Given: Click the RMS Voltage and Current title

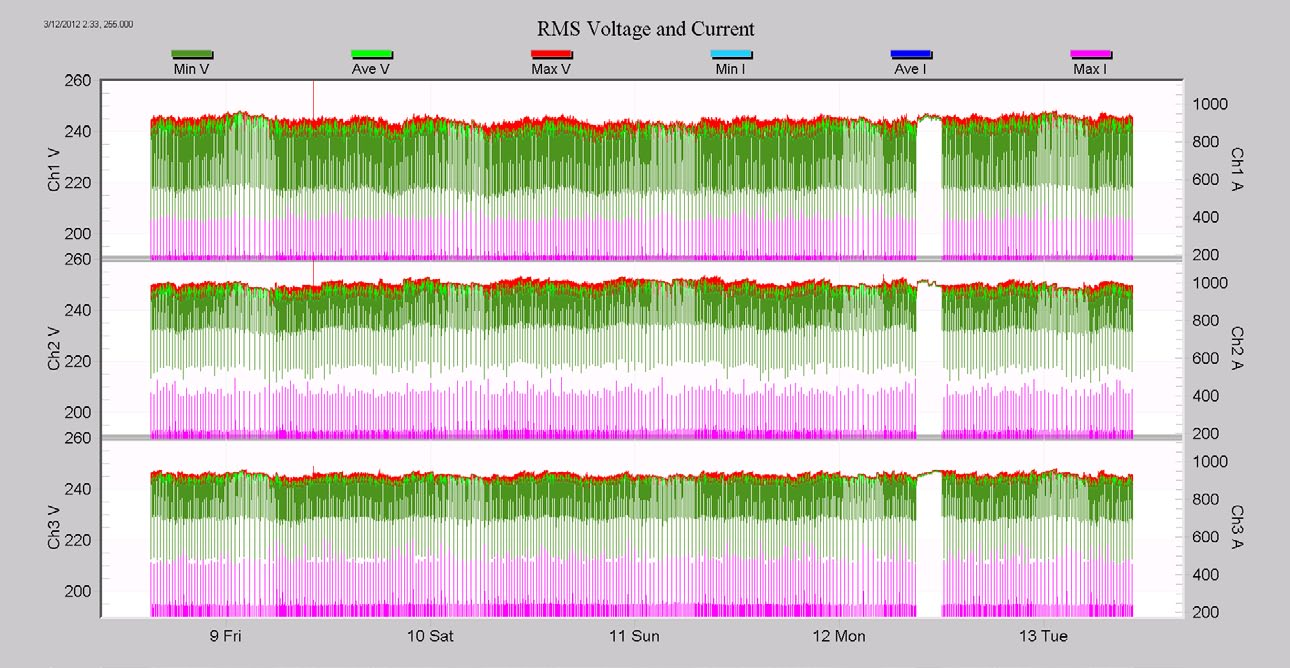Looking at the screenshot, I should [645, 29].
